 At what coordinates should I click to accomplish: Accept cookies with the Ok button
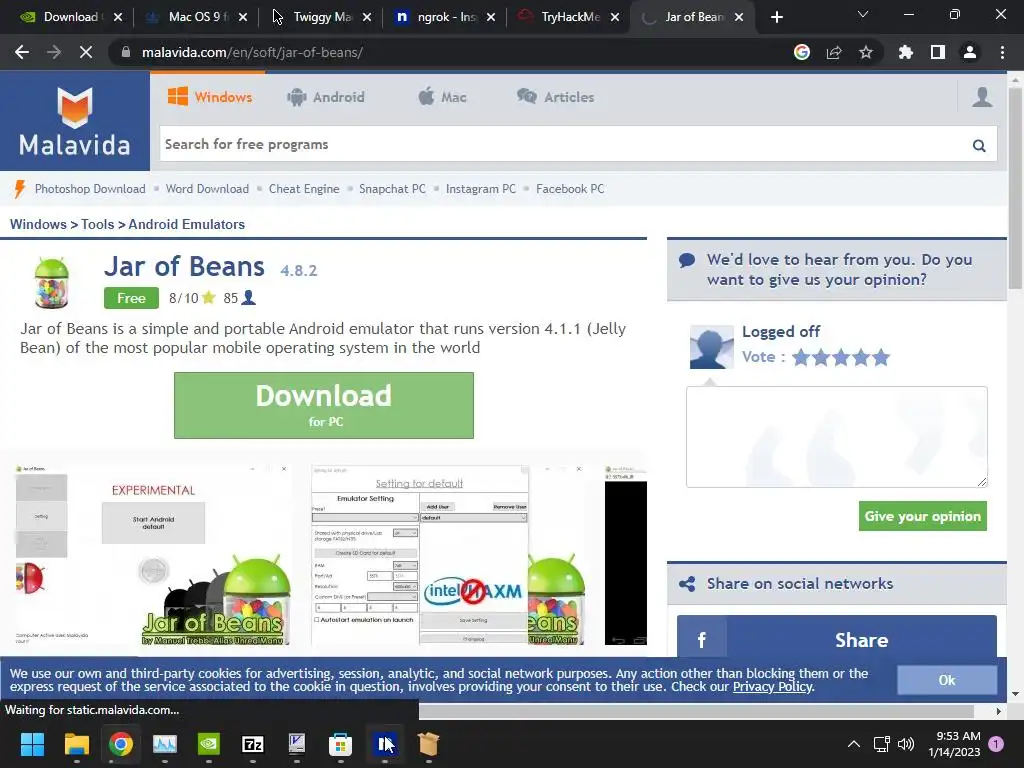point(947,680)
